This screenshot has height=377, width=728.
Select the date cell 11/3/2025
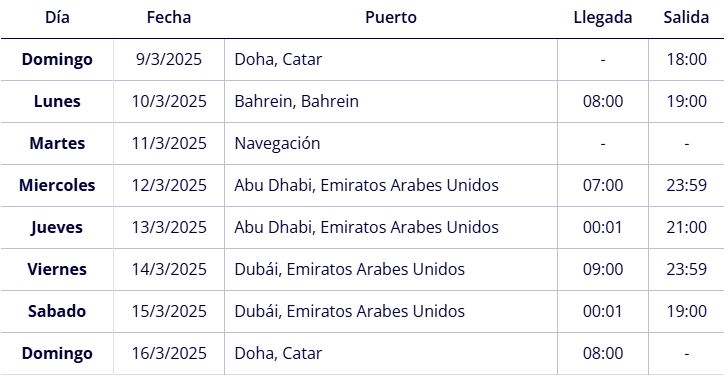[x=169, y=143]
